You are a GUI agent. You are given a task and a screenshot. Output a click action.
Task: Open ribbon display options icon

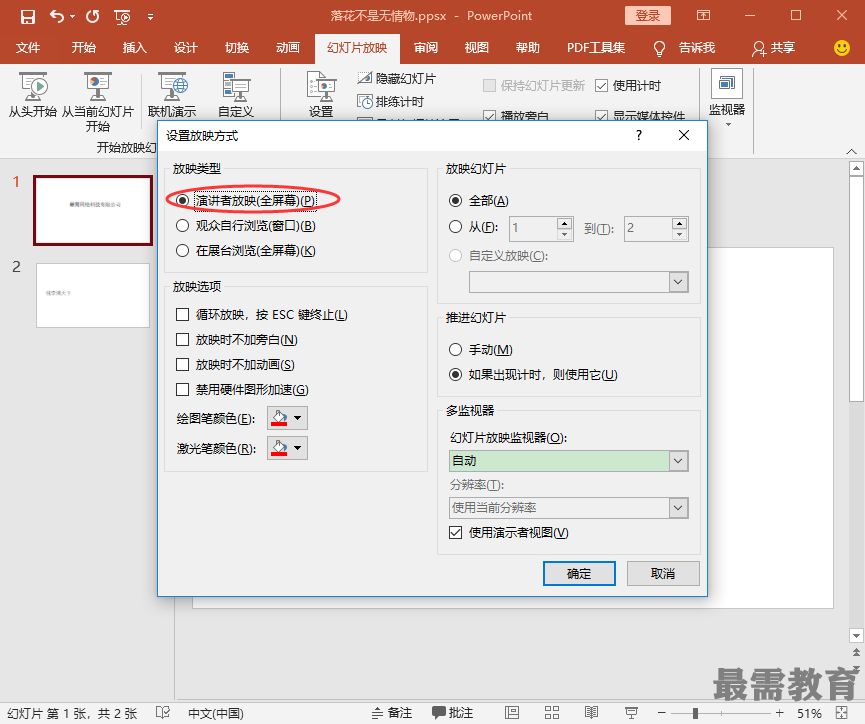[x=703, y=15]
